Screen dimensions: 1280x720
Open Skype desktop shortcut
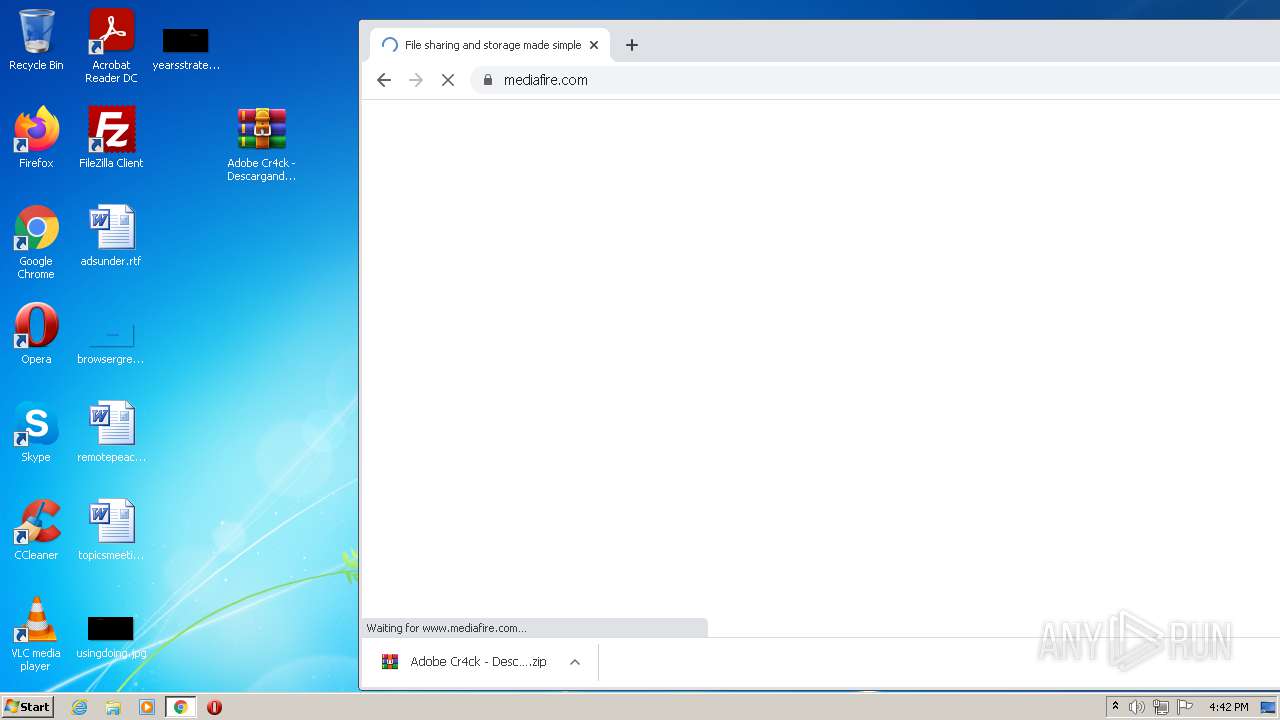[x=36, y=432]
